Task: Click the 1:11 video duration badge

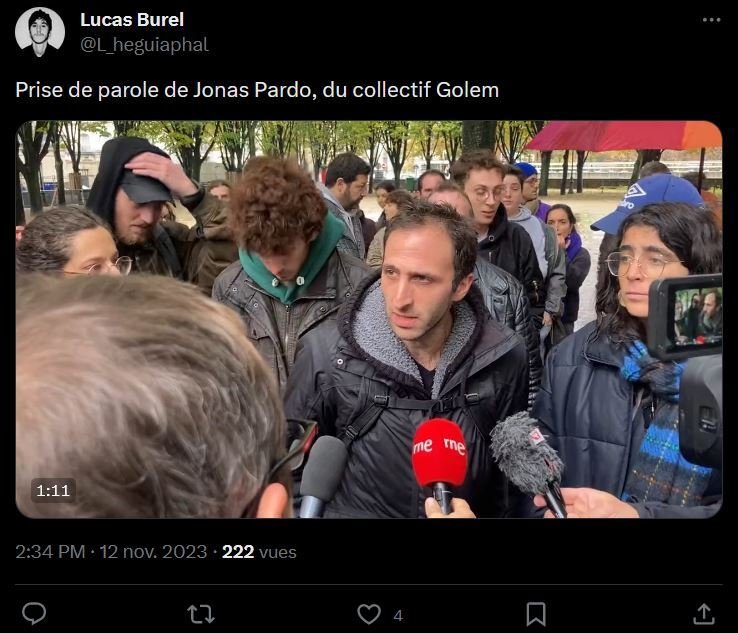Action: (53, 491)
